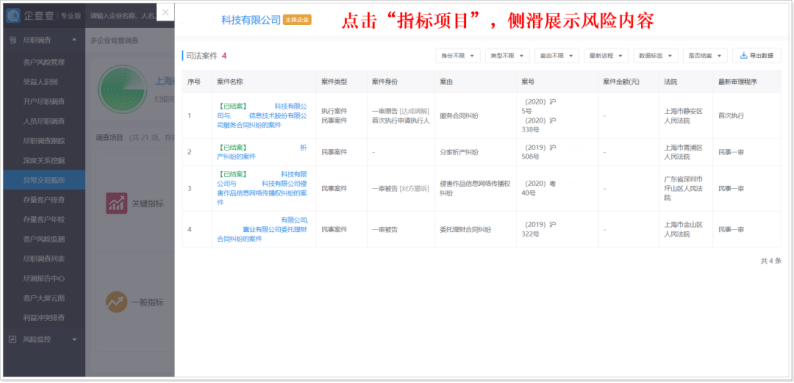
Task: Click the 尽职调查 section icon in sidebar
Action: pos(13,40)
